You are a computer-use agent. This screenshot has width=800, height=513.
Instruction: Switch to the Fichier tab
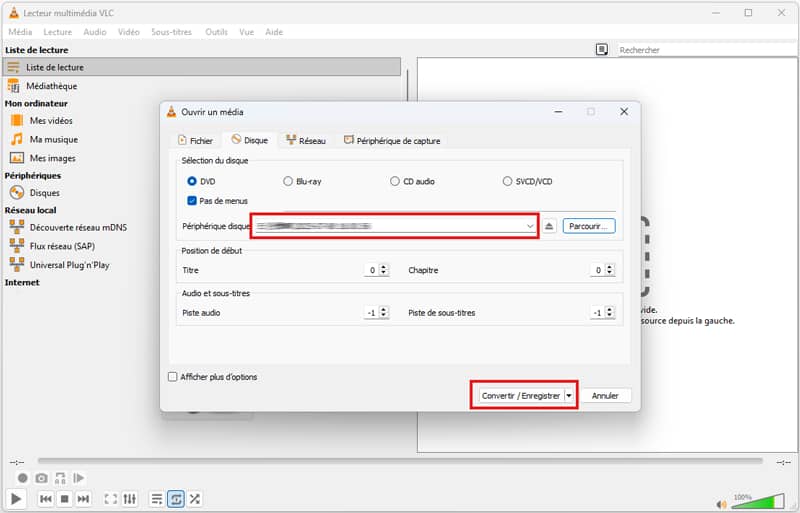click(x=195, y=140)
